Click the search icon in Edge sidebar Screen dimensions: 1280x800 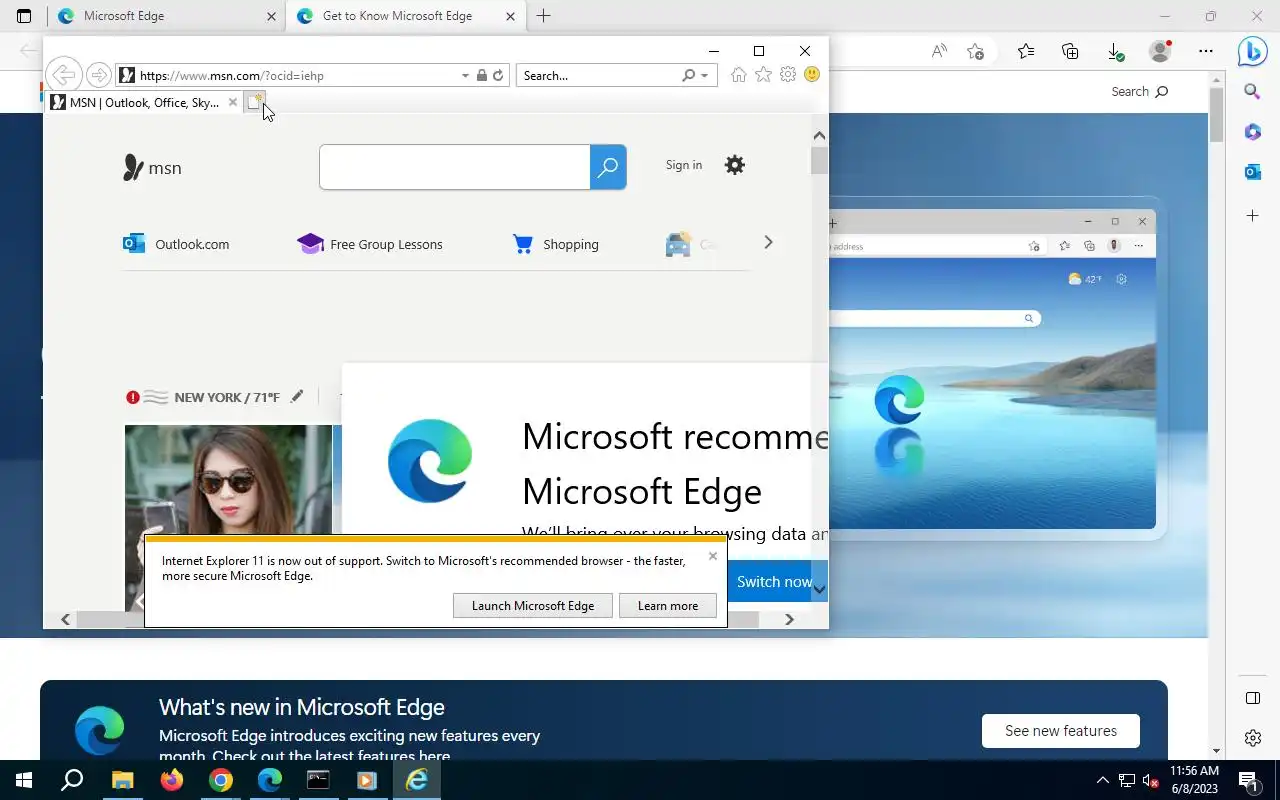coord(1252,92)
